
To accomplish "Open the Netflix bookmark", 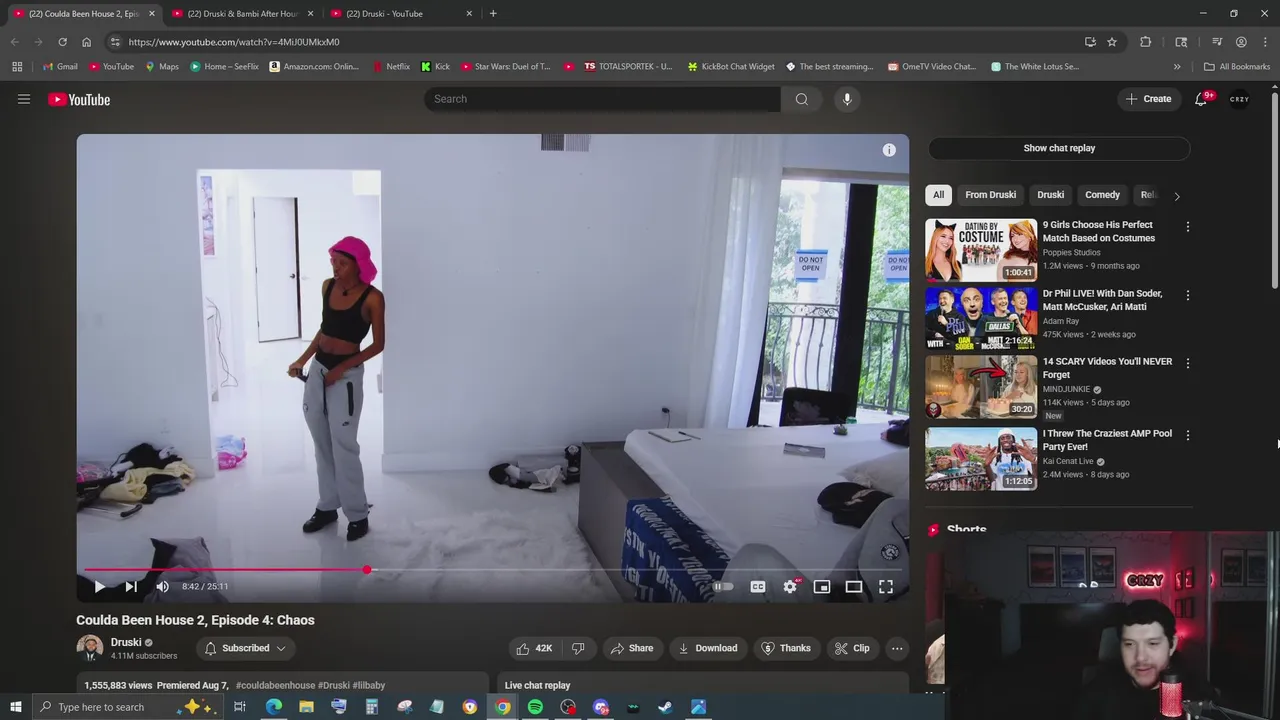I will pyautogui.click(x=390, y=67).
